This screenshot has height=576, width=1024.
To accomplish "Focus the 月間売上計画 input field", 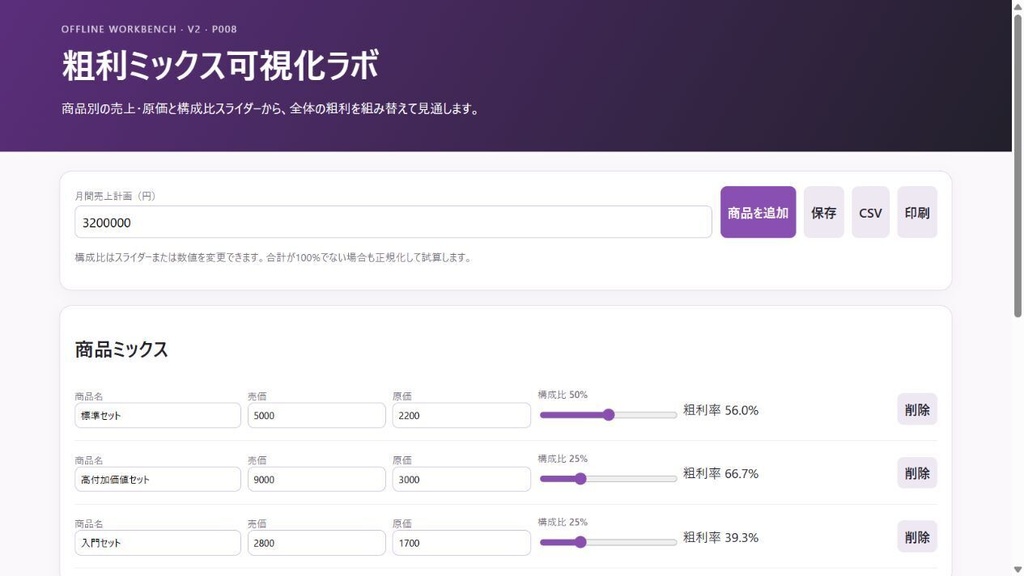I will point(393,222).
